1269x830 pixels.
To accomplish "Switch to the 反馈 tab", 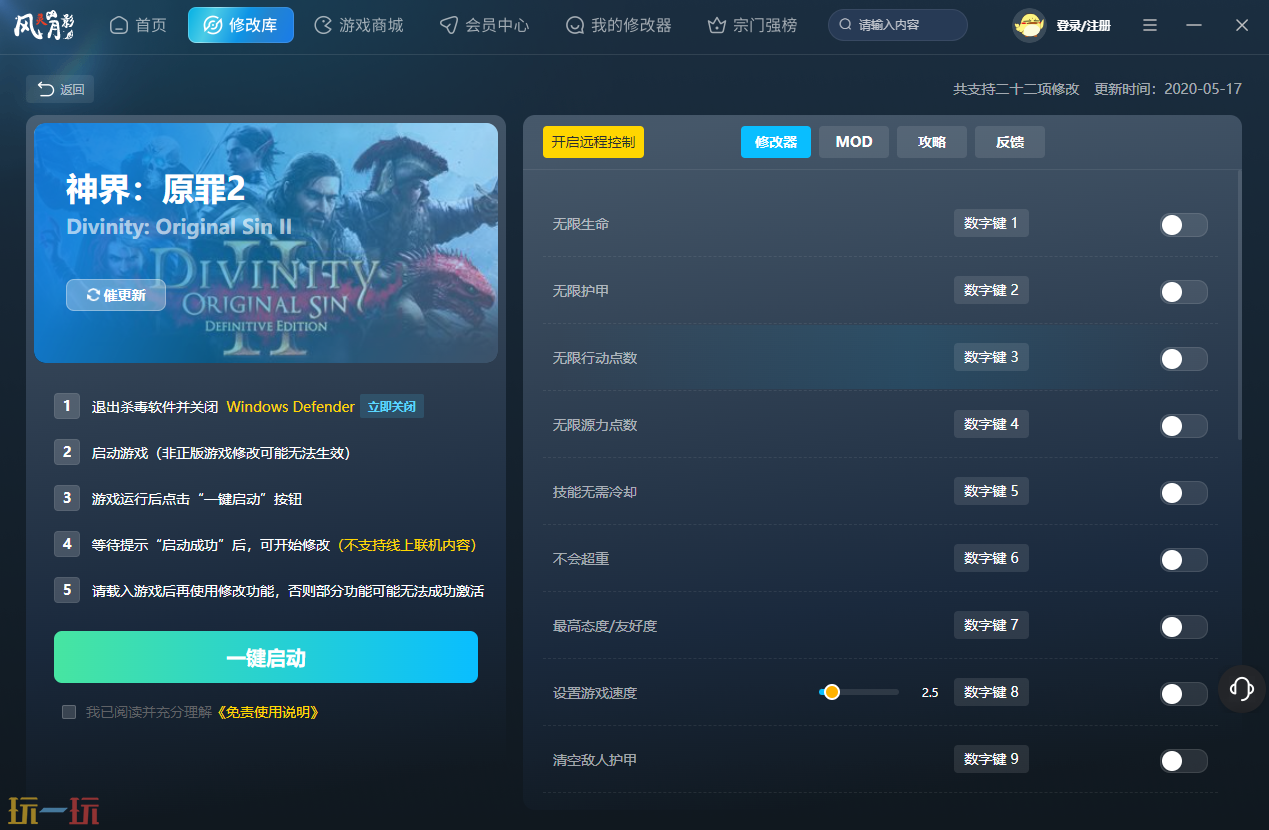I will click(x=1010, y=142).
